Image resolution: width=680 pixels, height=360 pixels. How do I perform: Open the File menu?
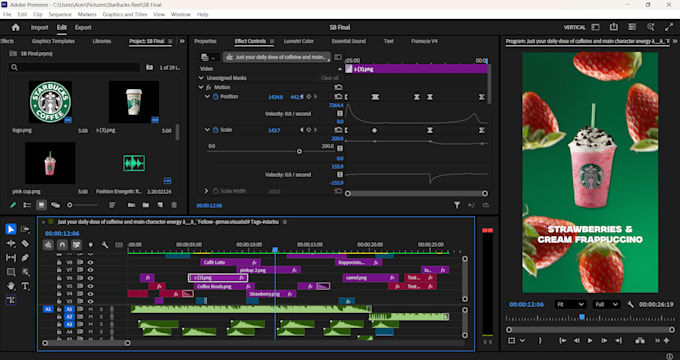point(7,14)
